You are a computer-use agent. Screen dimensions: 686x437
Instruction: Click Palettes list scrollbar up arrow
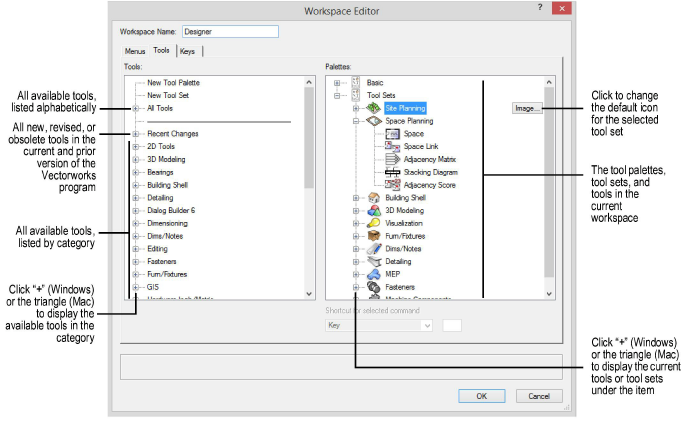coord(549,82)
